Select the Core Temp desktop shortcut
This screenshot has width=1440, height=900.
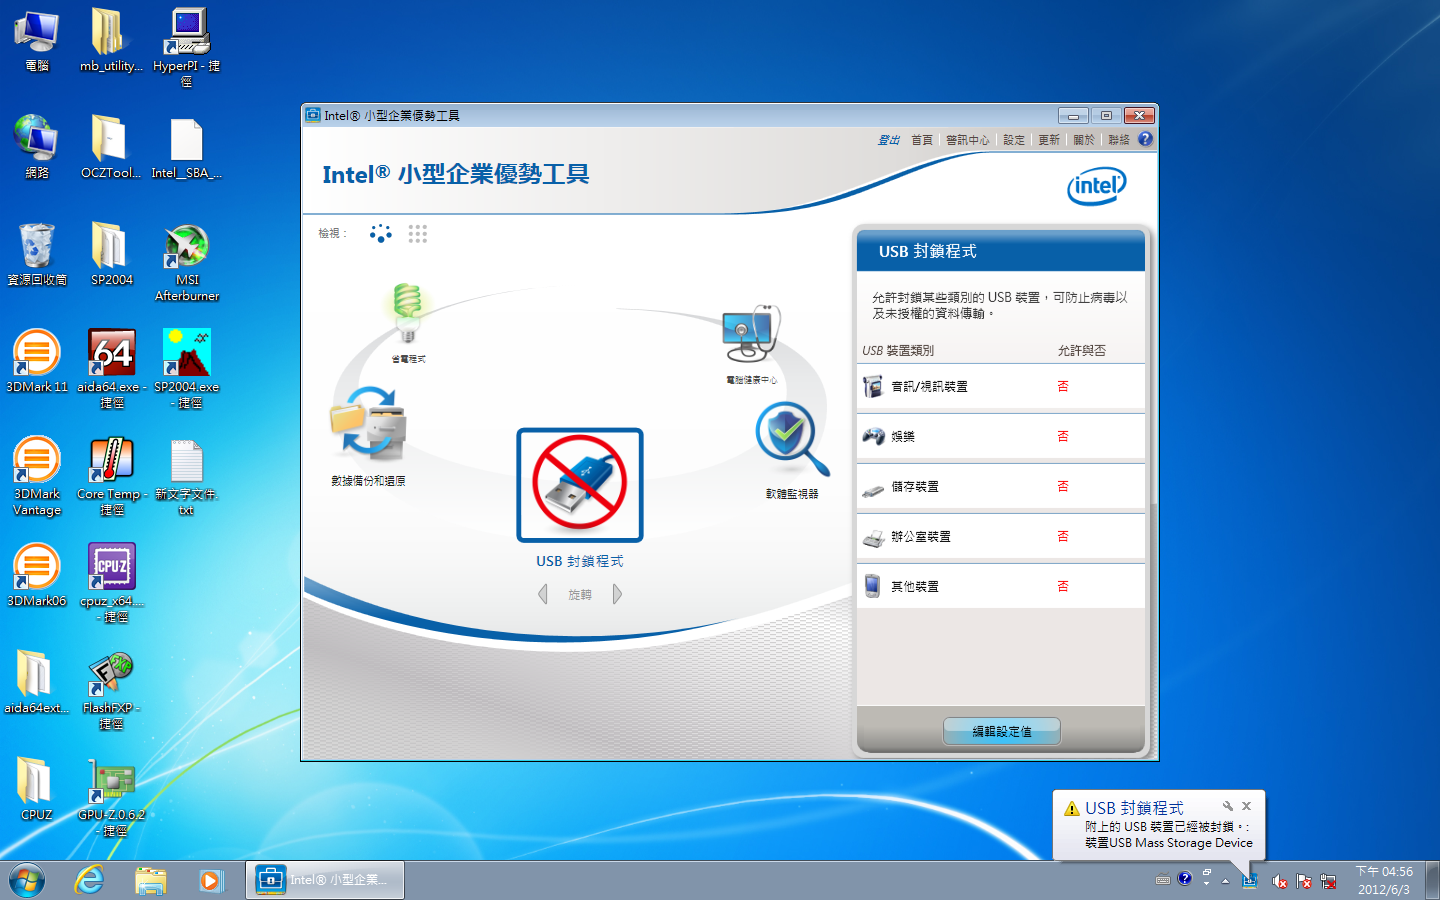click(x=112, y=476)
